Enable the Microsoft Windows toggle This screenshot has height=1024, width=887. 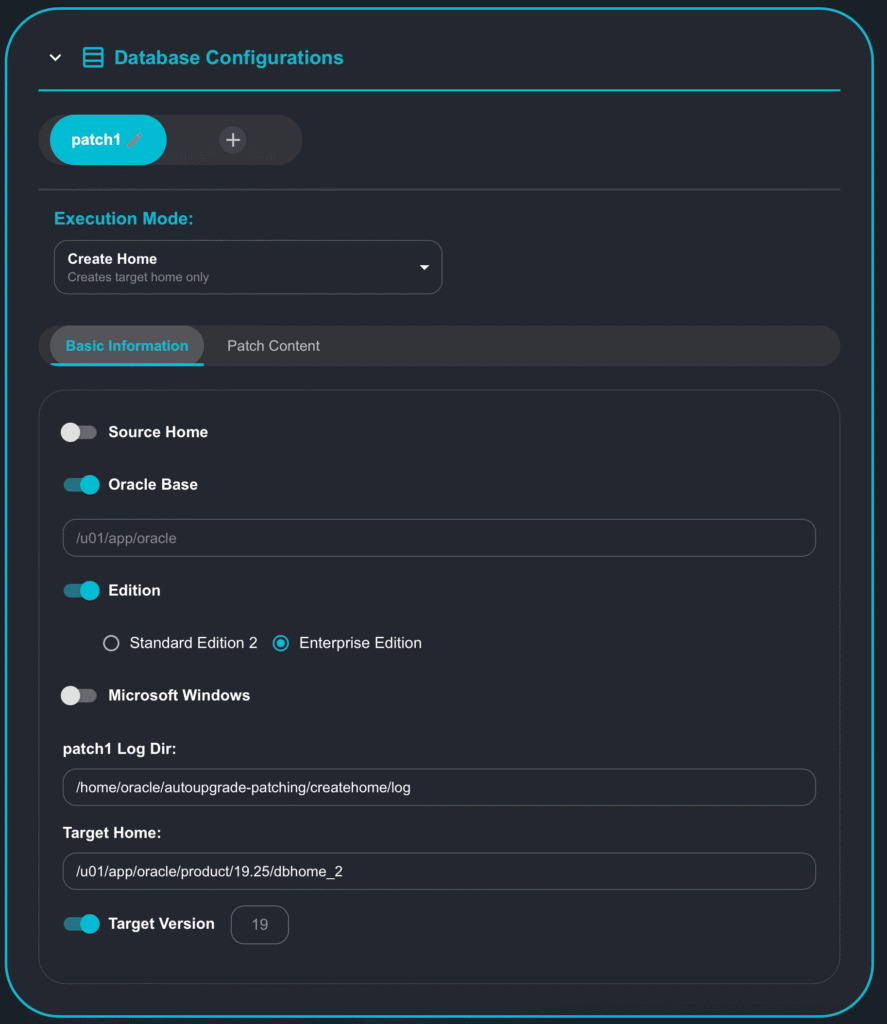[x=79, y=695]
